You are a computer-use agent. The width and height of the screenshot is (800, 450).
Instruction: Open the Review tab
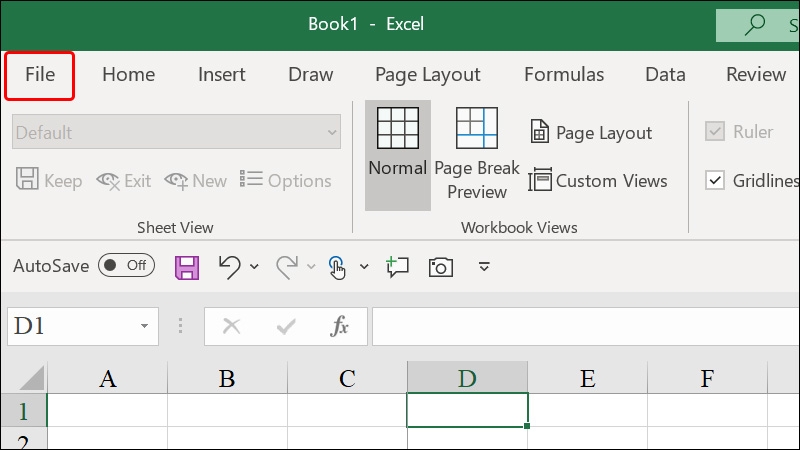click(x=756, y=75)
